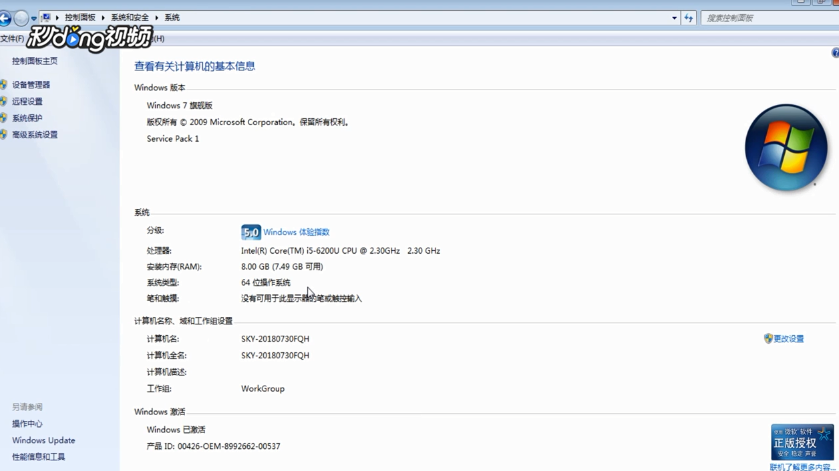Open the 文件(F) menu
Image resolution: width=839 pixels, height=471 pixels.
12,39
